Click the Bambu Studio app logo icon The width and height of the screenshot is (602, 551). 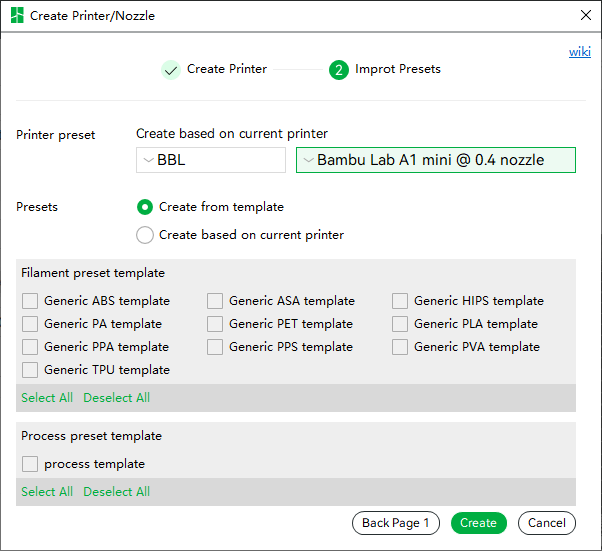[17, 15]
